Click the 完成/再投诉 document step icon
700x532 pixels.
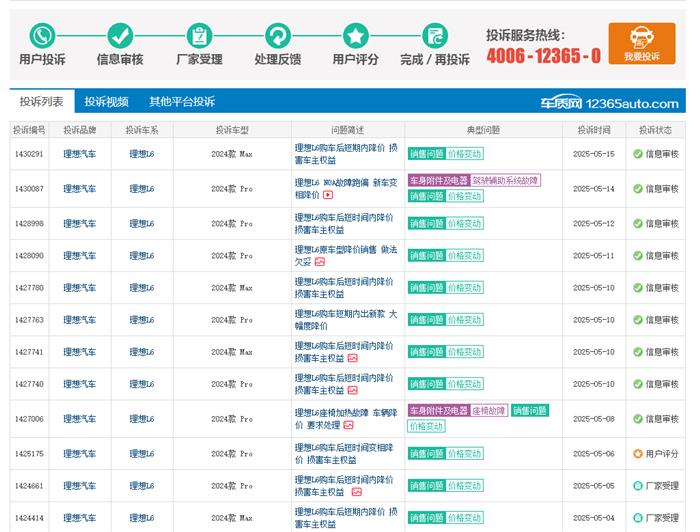coord(434,36)
